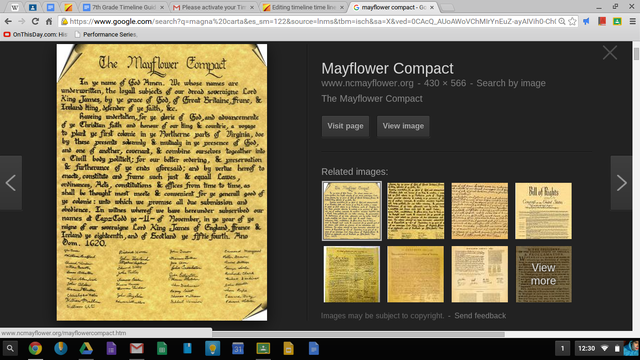Open Google Sheets from the shelf
The width and height of the screenshot is (640, 360).
[162, 349]
